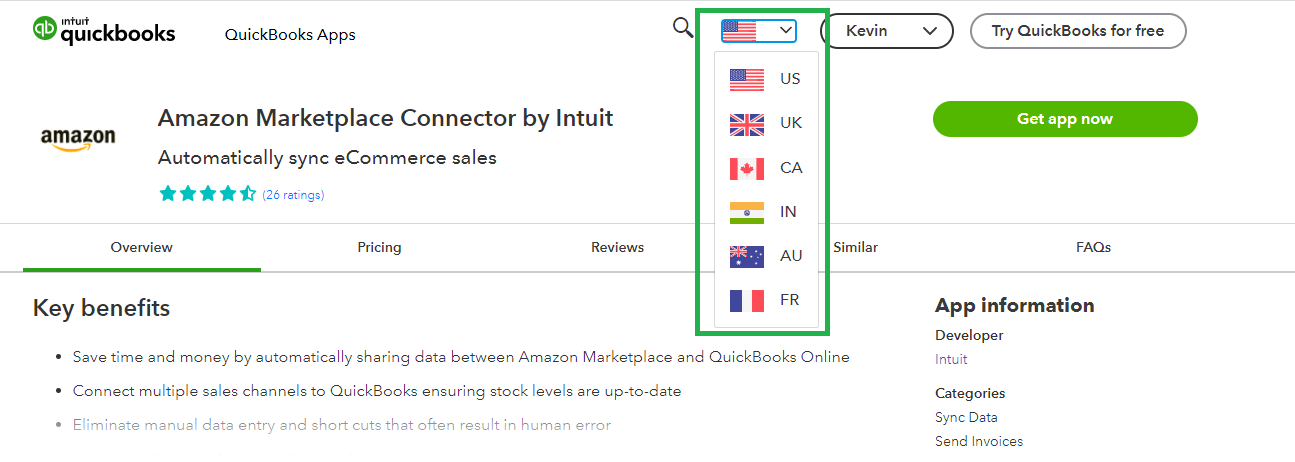Viewport: 1295px width, 462px height.
Task: Select the US flag option
Action: click(765, 79)
